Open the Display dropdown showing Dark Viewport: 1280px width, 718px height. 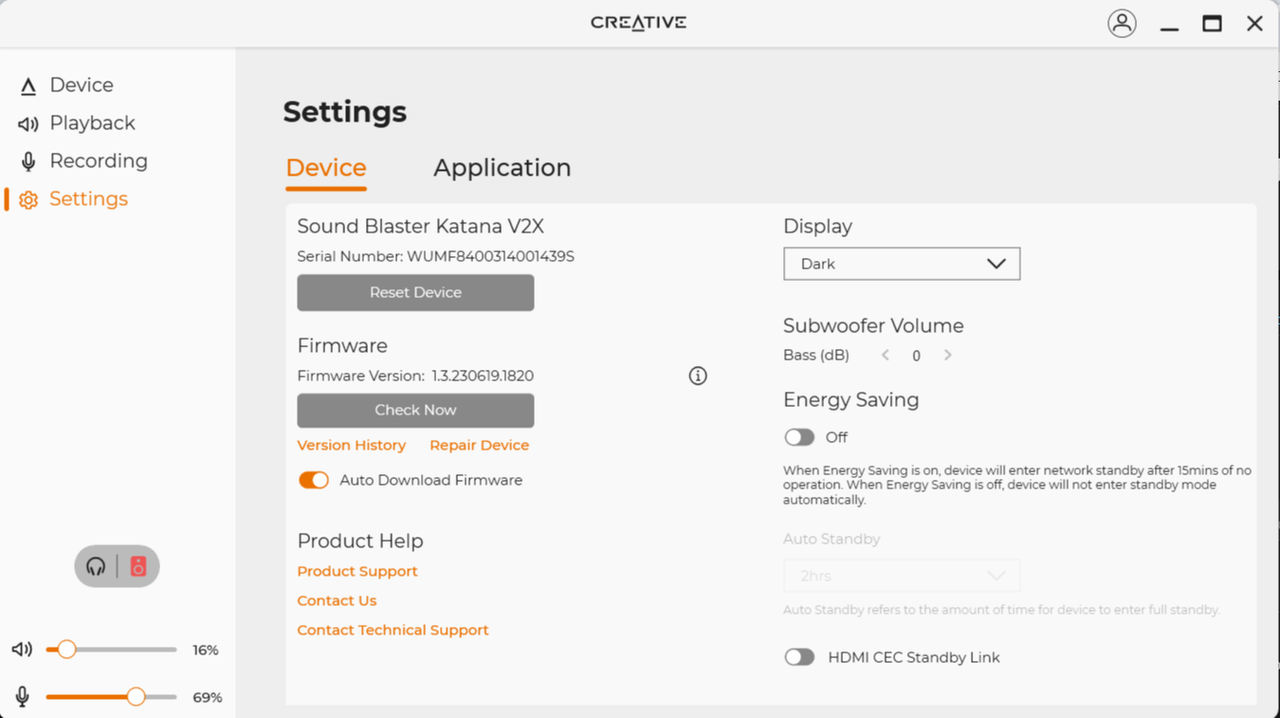(x=901, y=264)
